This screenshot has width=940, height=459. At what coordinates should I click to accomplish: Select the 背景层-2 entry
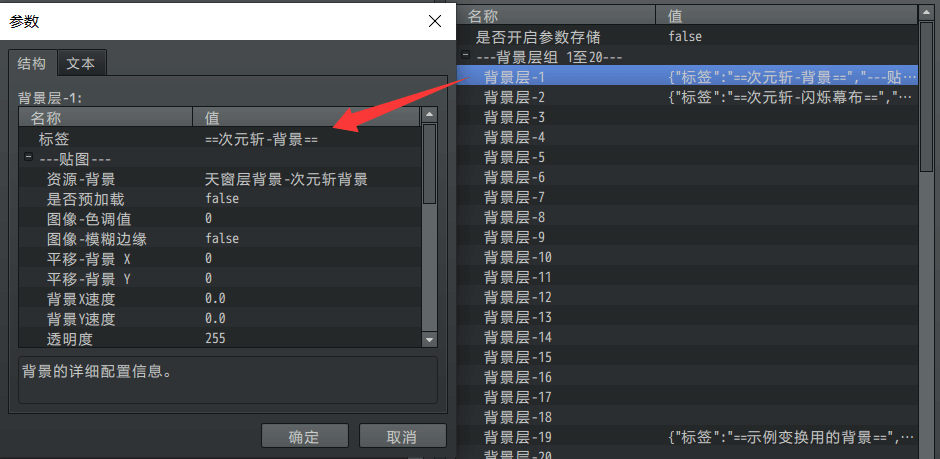[687, 96]
